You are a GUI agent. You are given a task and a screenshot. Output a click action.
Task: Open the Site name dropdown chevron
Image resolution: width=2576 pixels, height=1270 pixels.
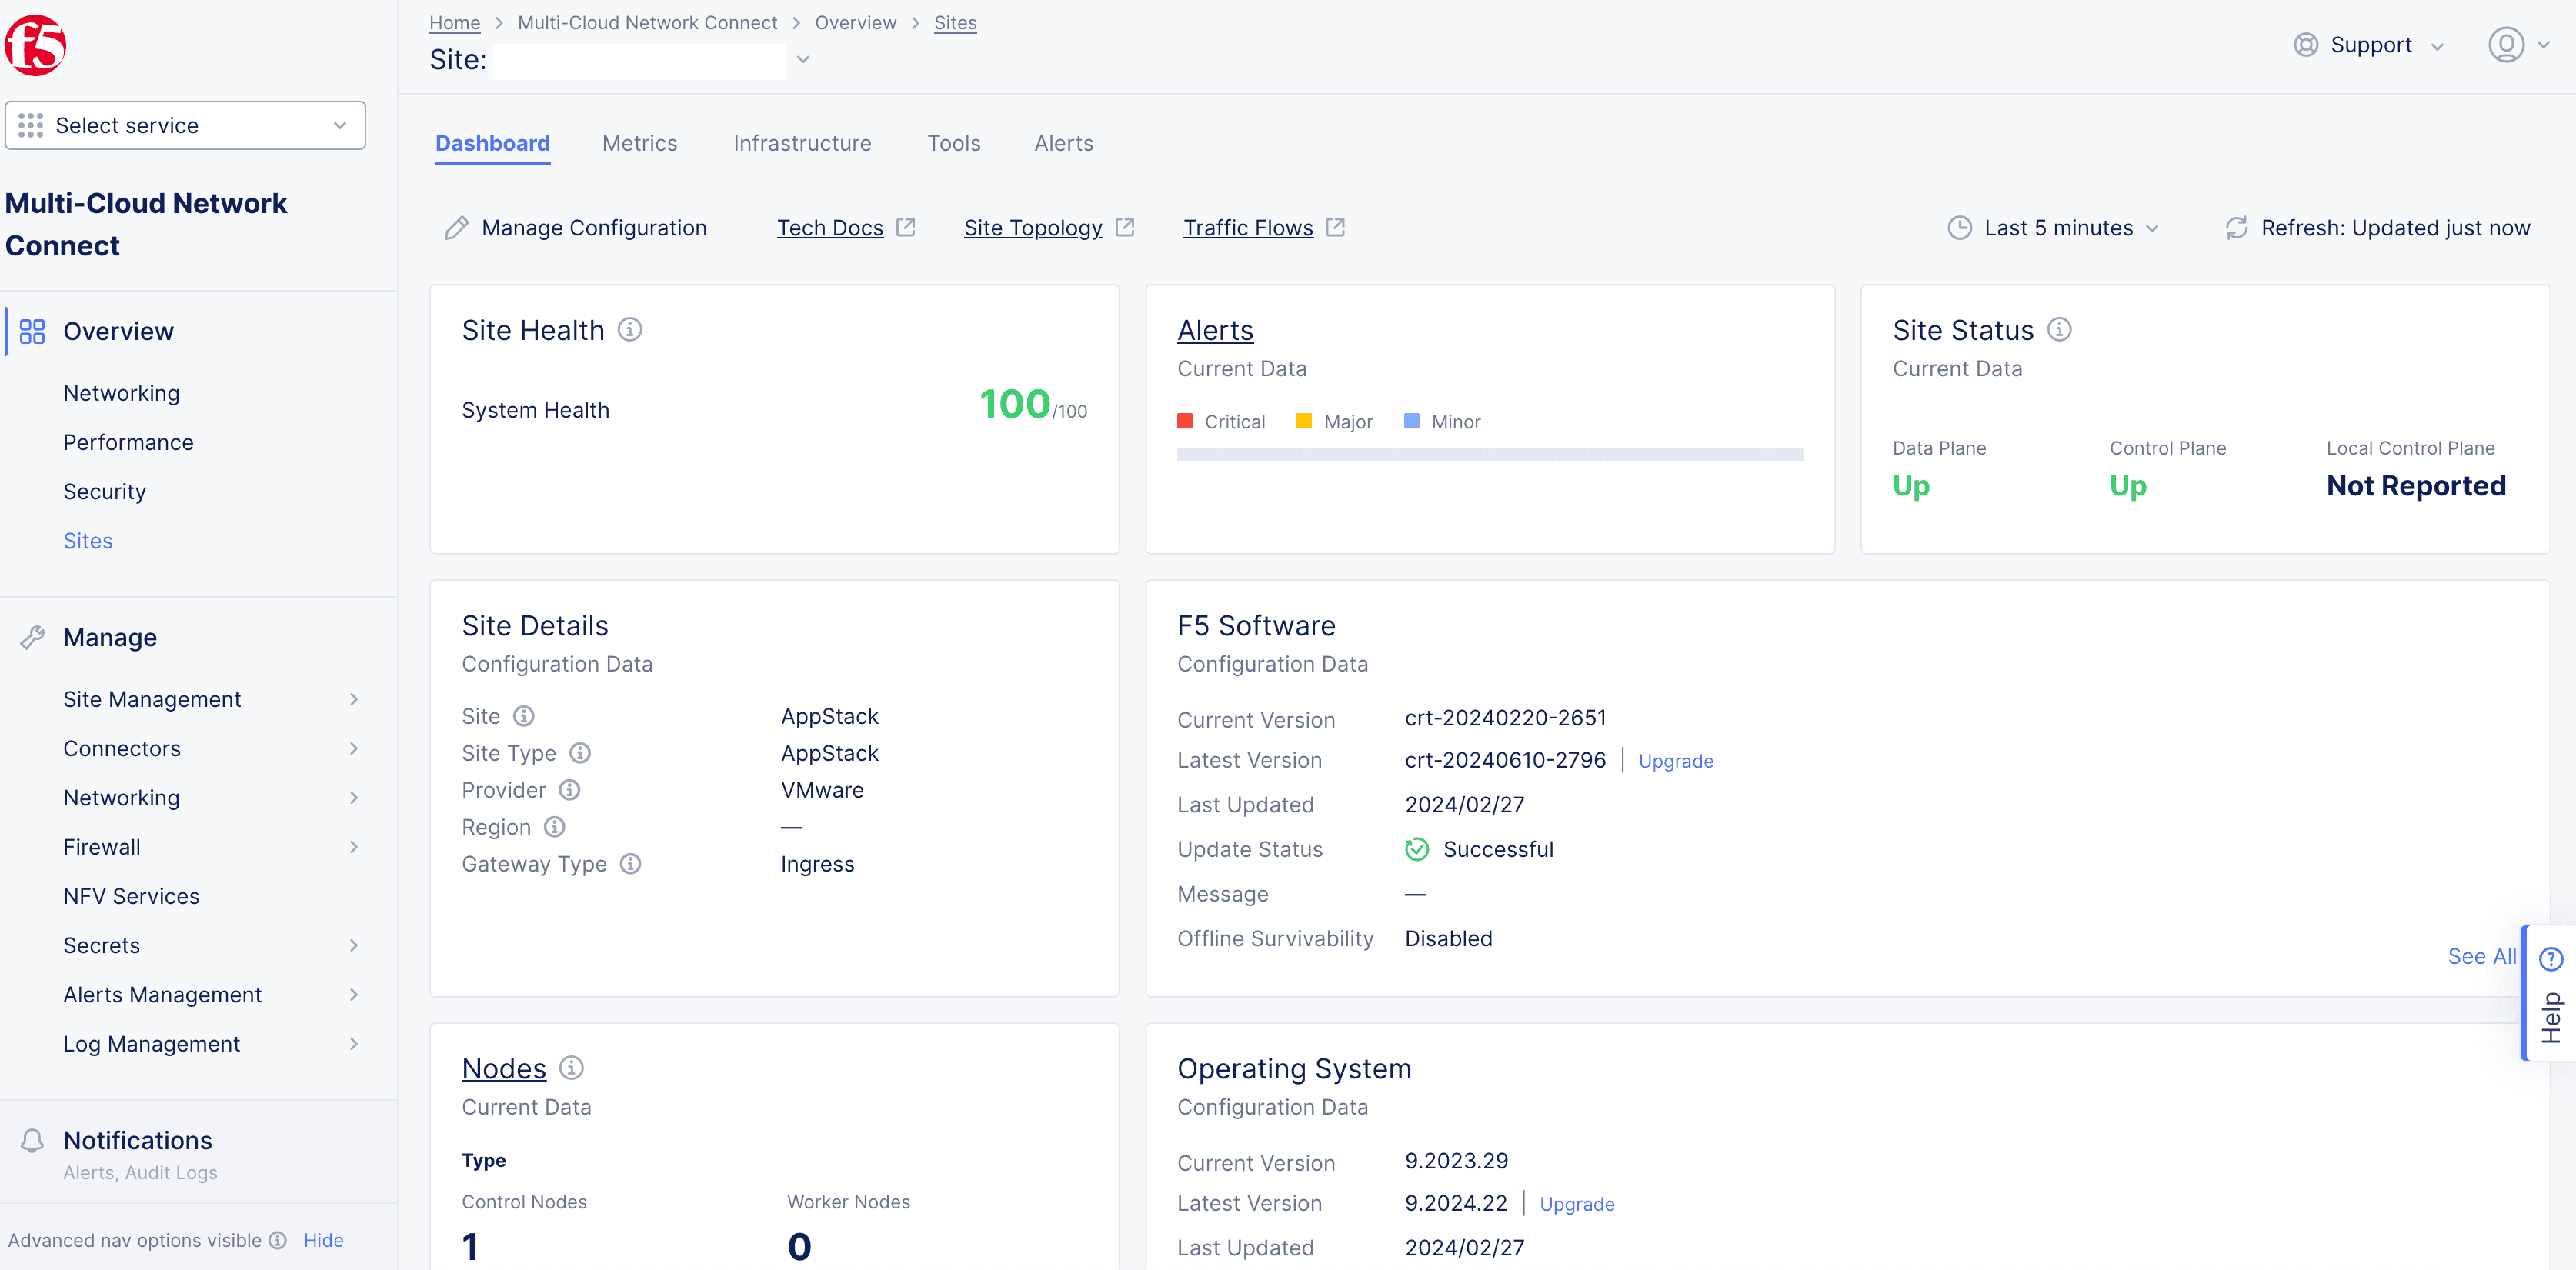(803, 60)
